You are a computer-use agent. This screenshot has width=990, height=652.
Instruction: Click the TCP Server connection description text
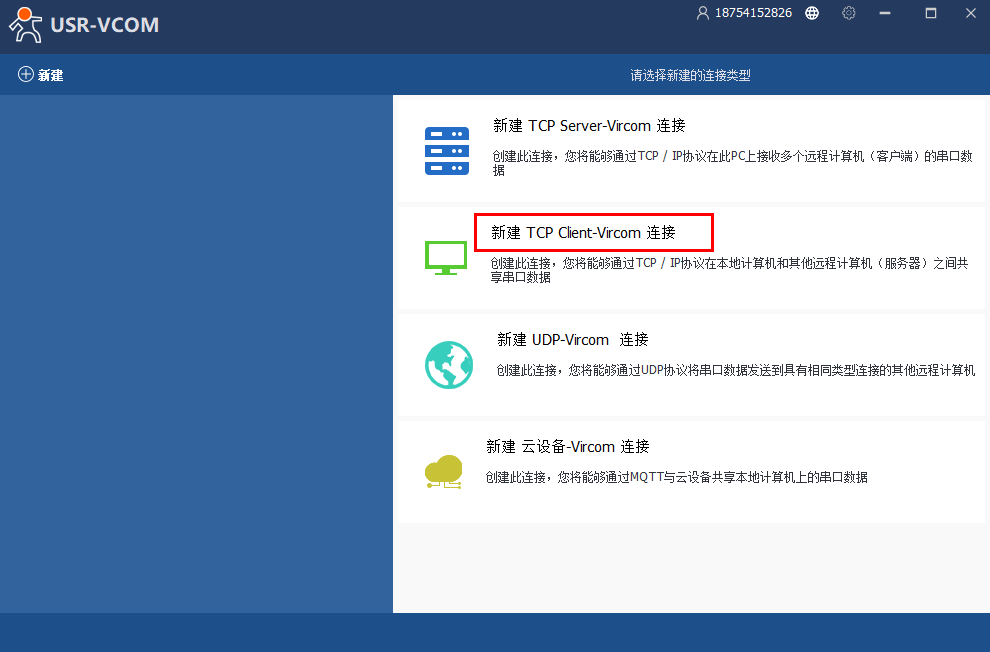731,163
